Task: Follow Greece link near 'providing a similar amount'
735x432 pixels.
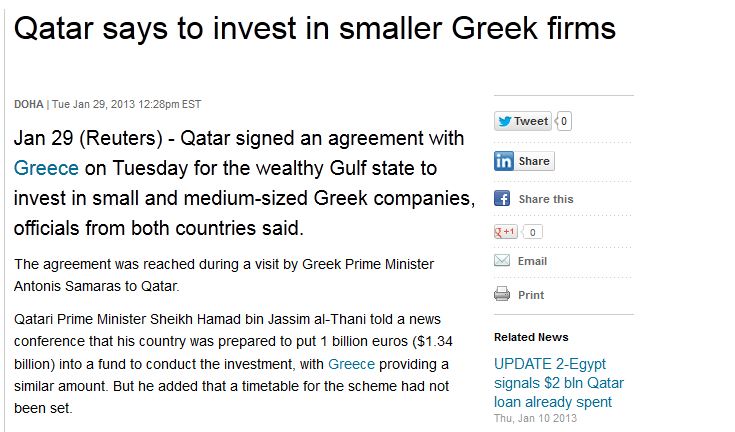Action: [x=350, y=363]
